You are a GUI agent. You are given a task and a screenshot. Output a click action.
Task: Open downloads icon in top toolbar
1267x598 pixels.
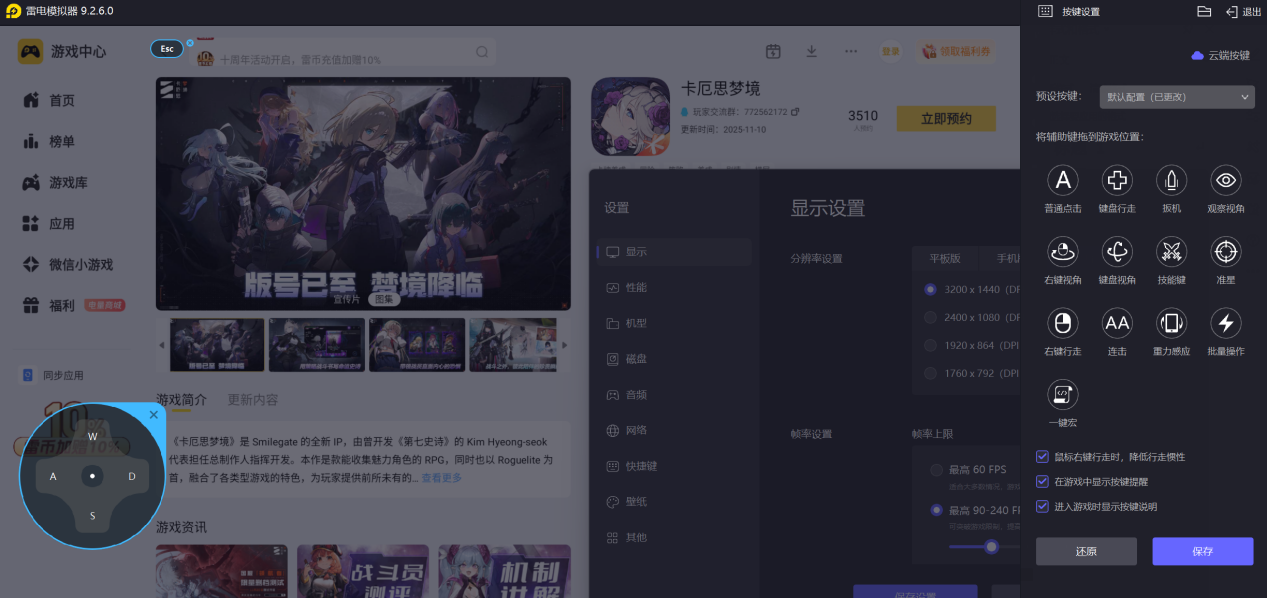[812, 51]
